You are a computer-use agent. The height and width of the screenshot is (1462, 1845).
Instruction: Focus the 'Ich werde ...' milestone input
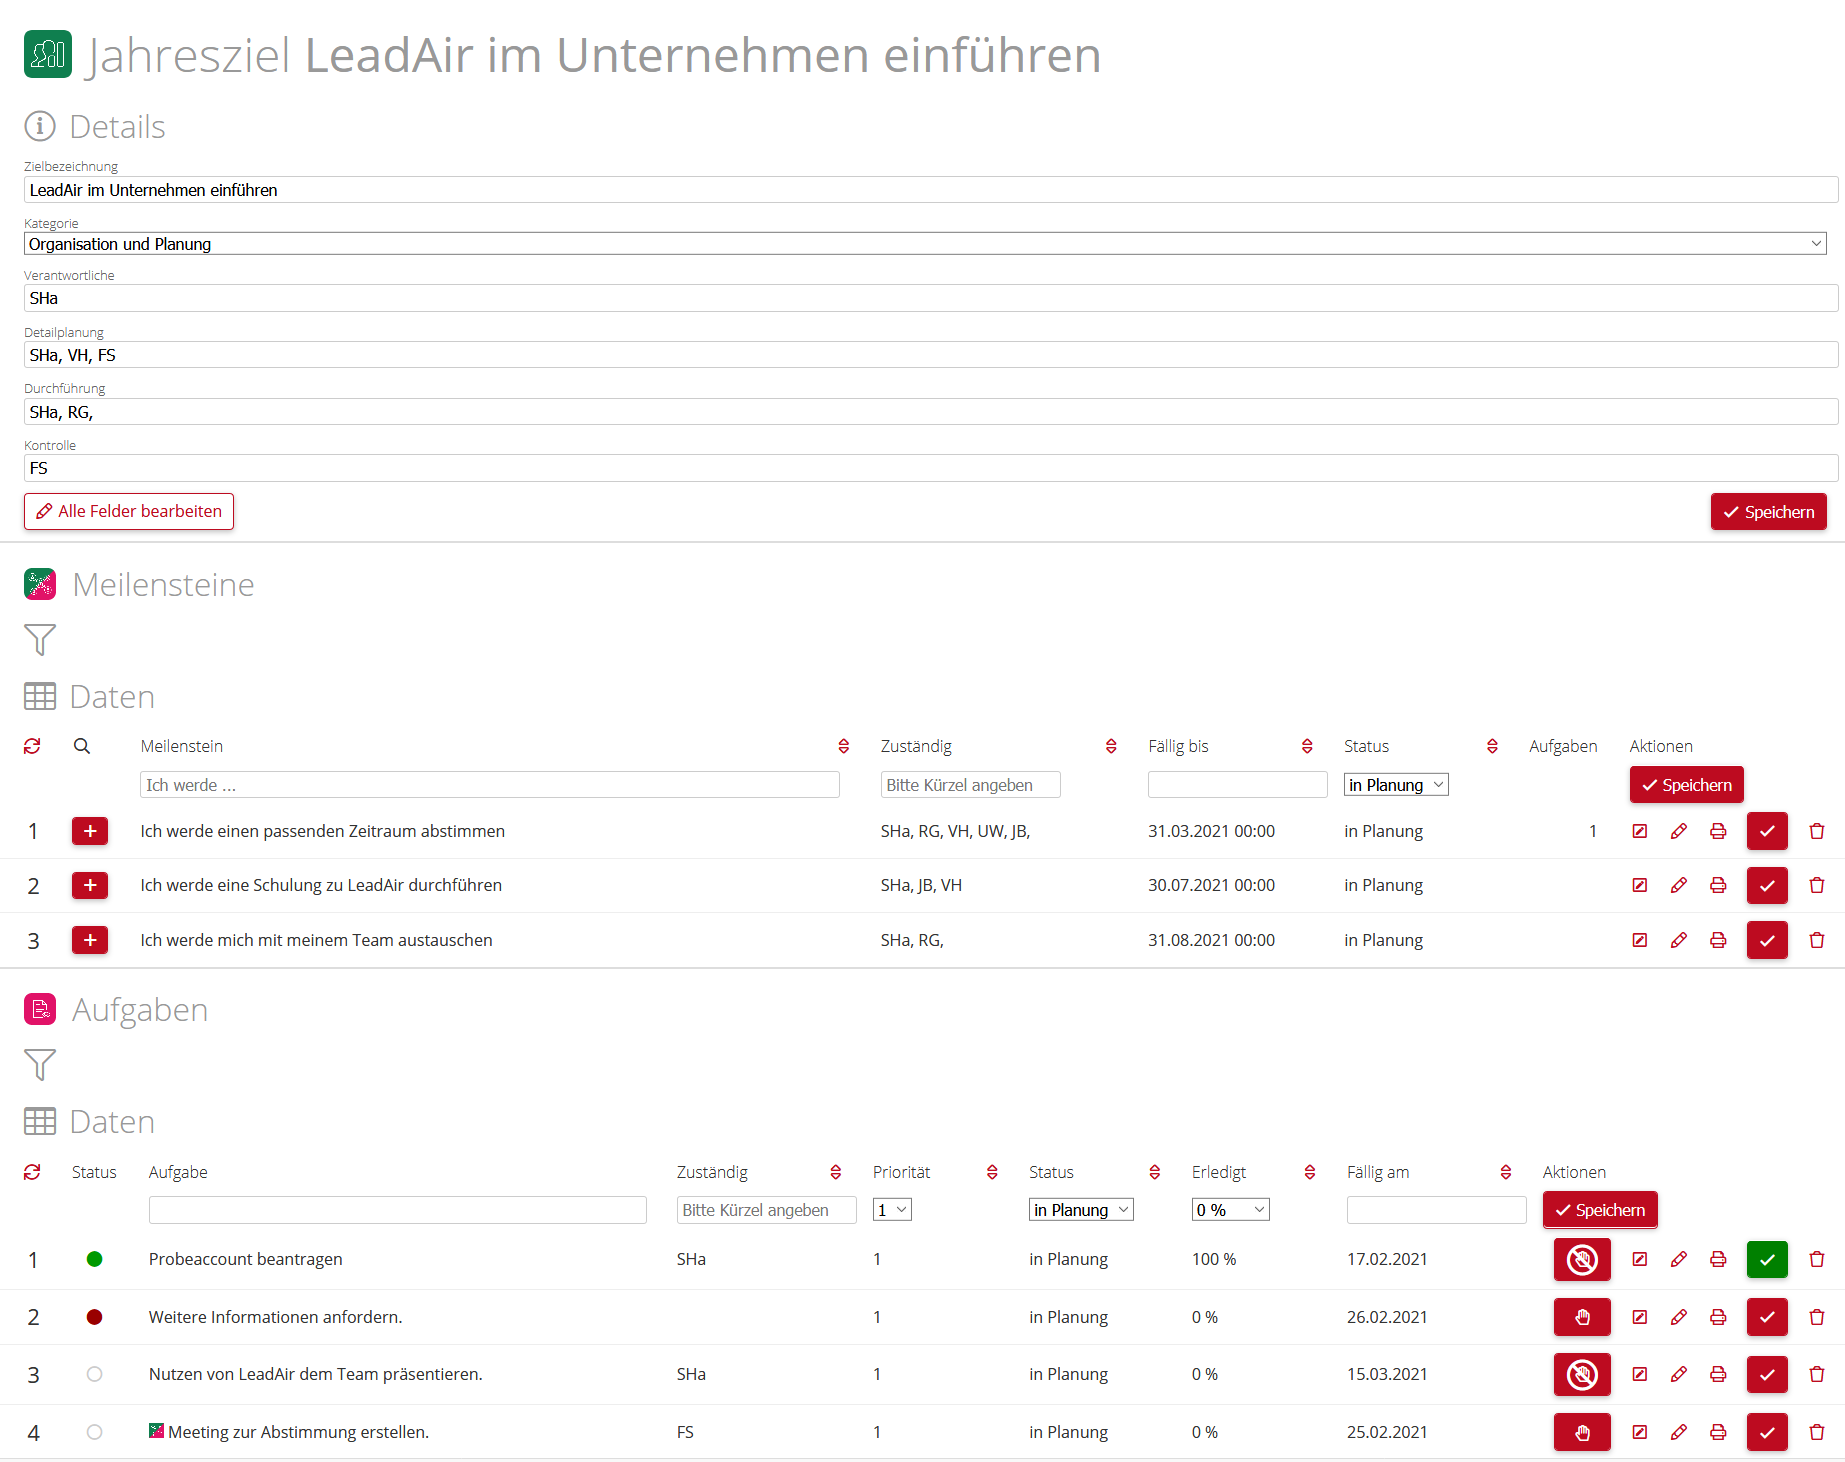pyautogui.click(x=490, y=785)
